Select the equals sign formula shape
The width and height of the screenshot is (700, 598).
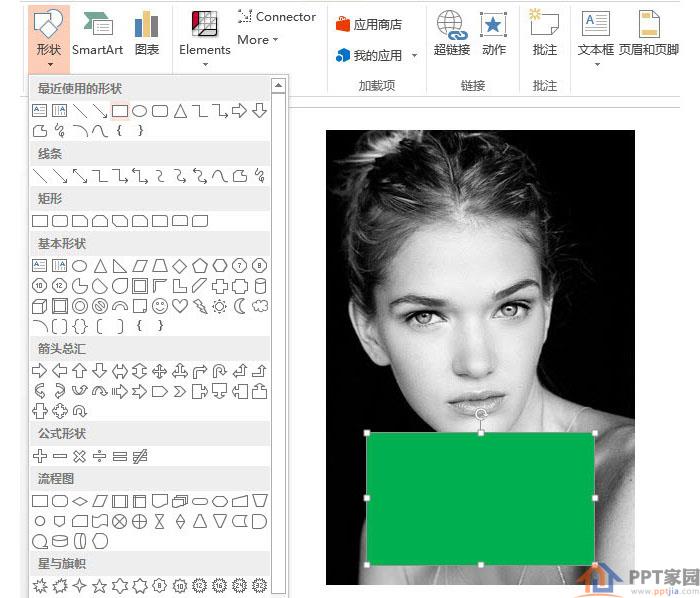(120, 456)
